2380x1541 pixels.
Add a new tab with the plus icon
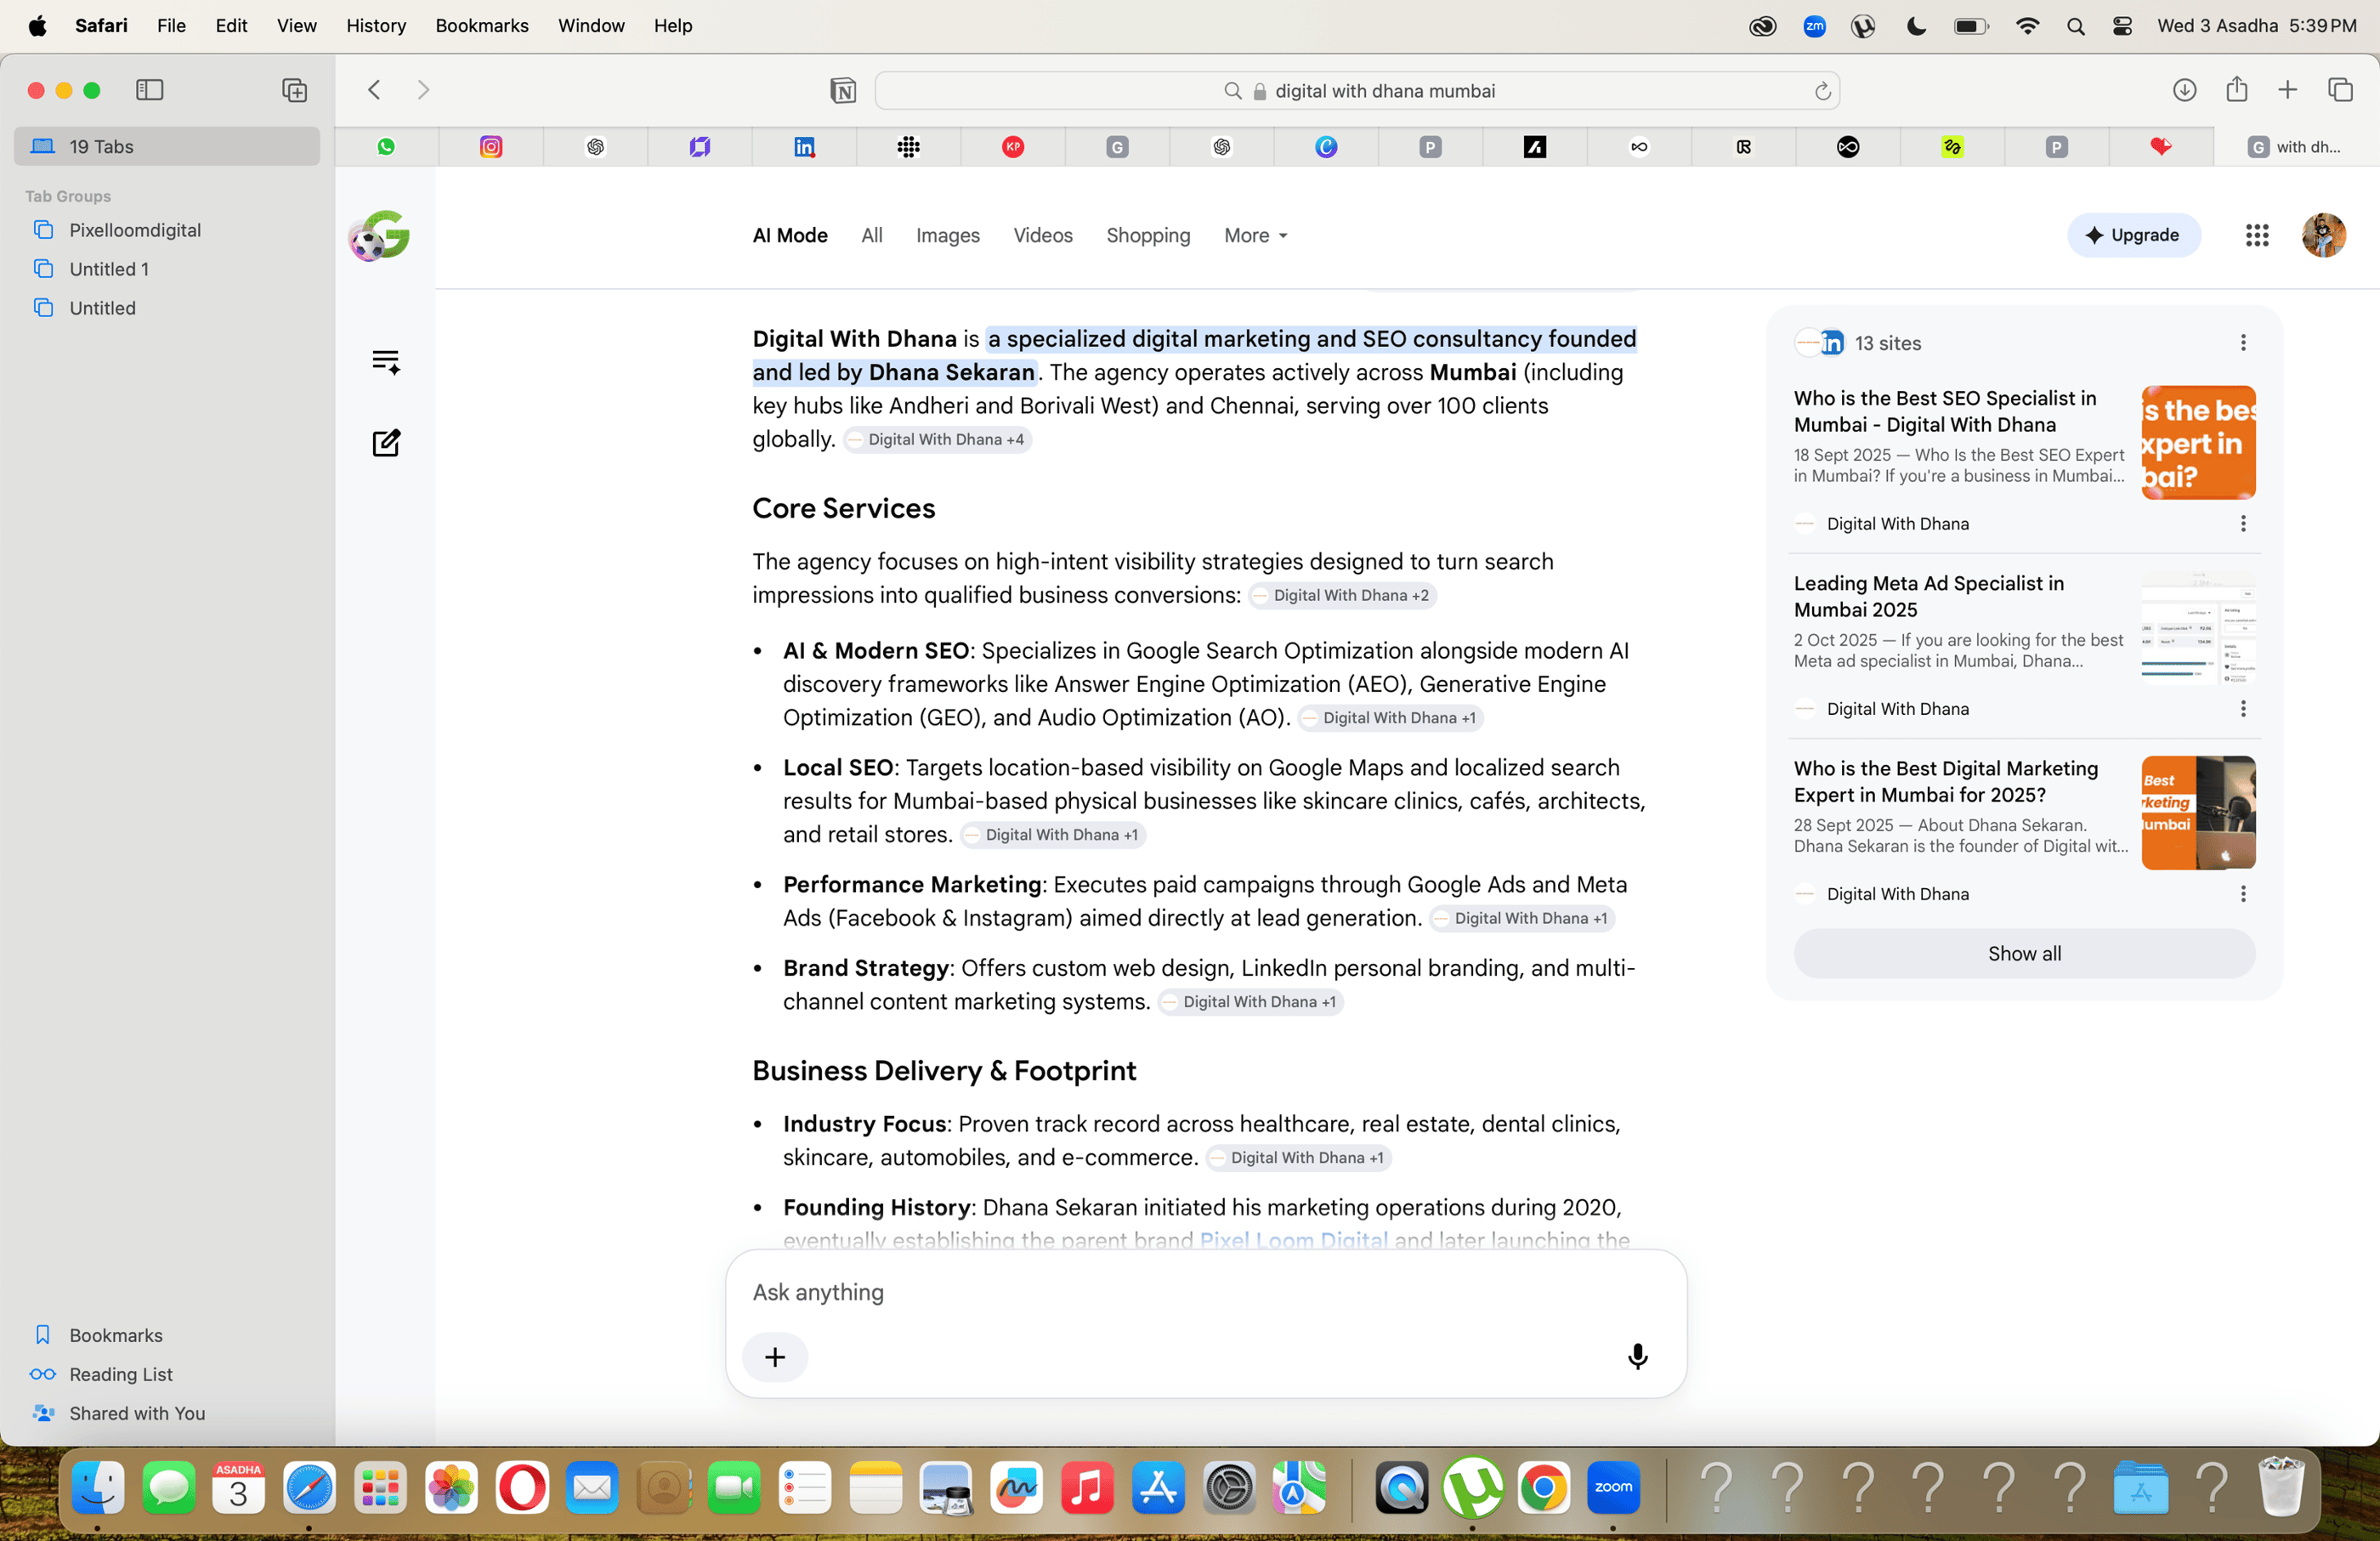point(2287,90)
